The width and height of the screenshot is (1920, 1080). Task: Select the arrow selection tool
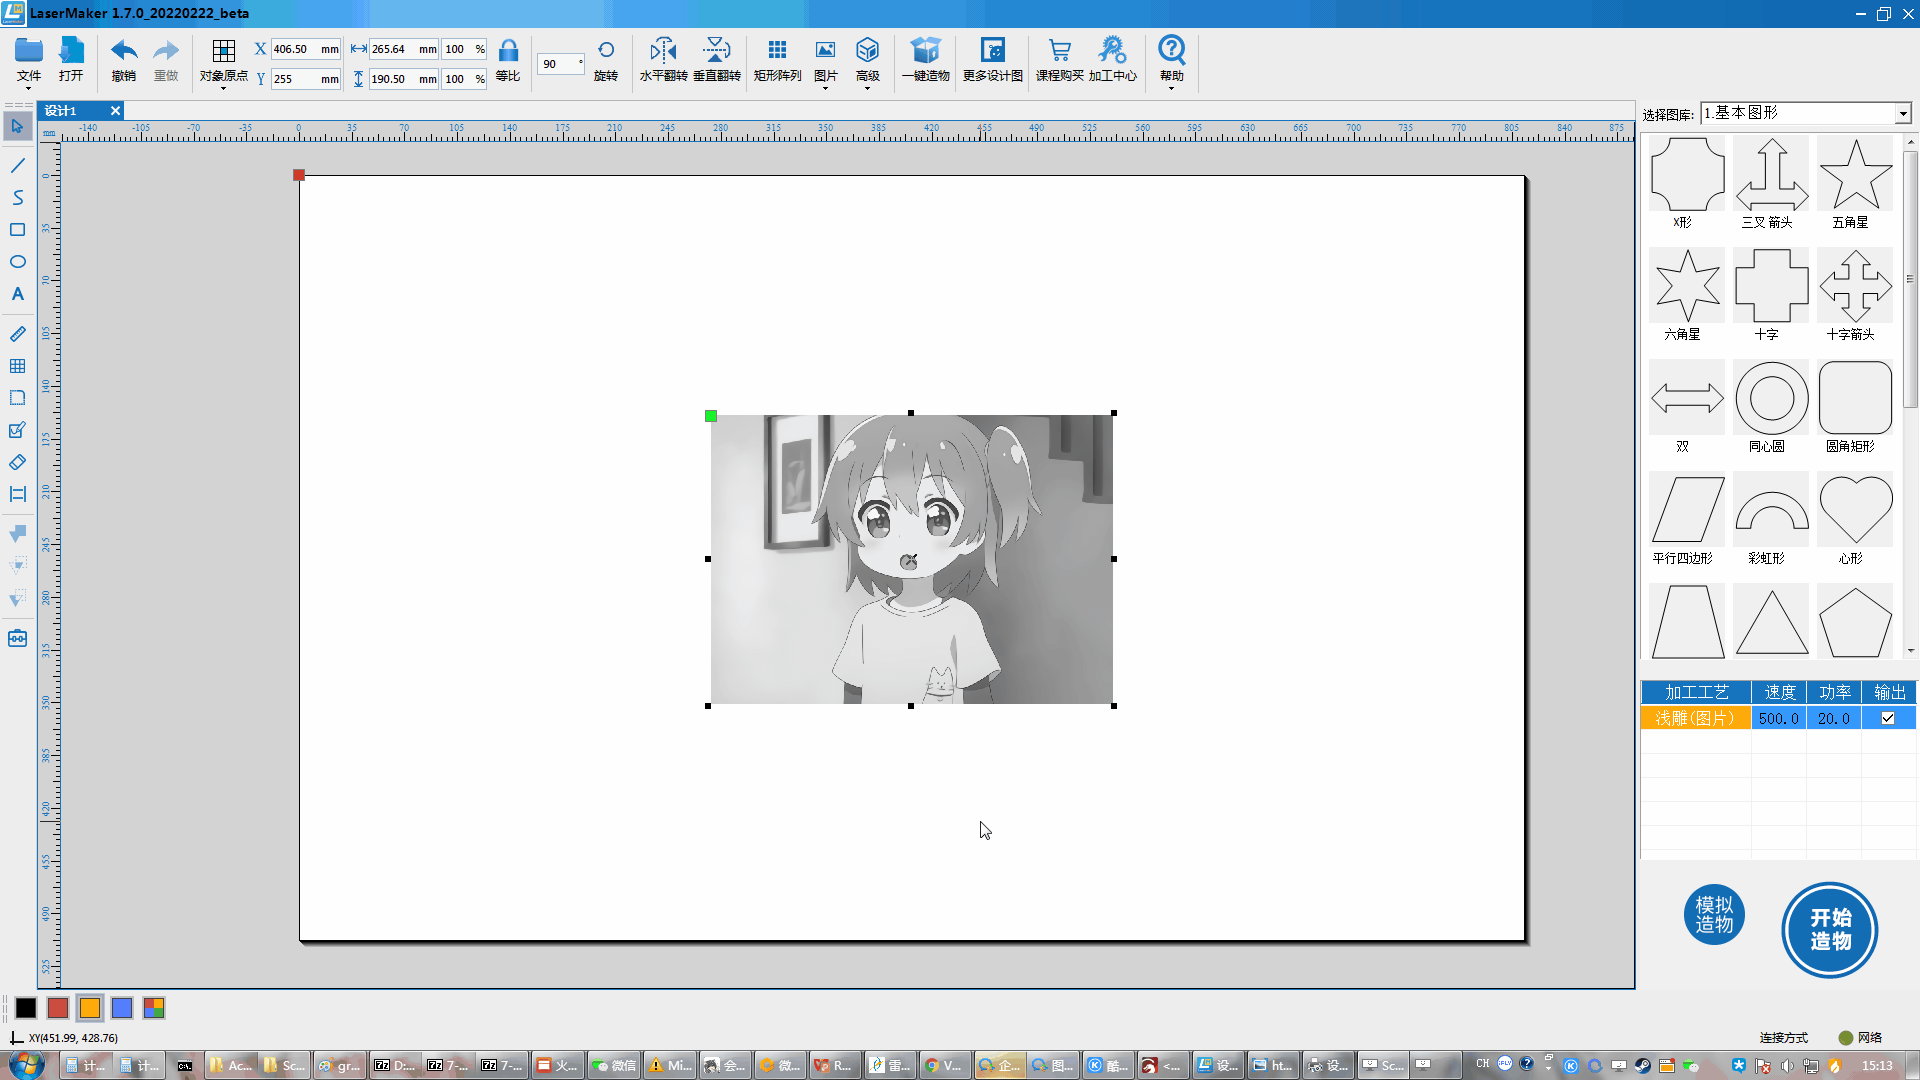click(x=17, y=127)
